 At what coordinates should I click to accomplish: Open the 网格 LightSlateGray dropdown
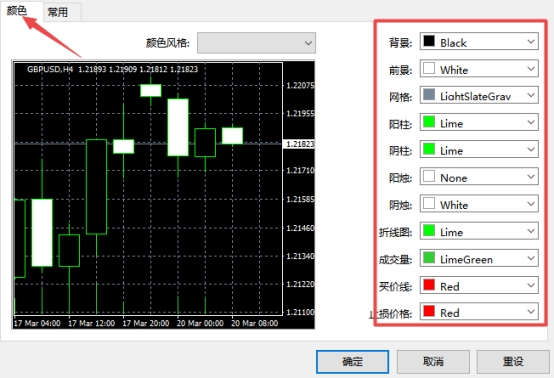tap(479, 95)
